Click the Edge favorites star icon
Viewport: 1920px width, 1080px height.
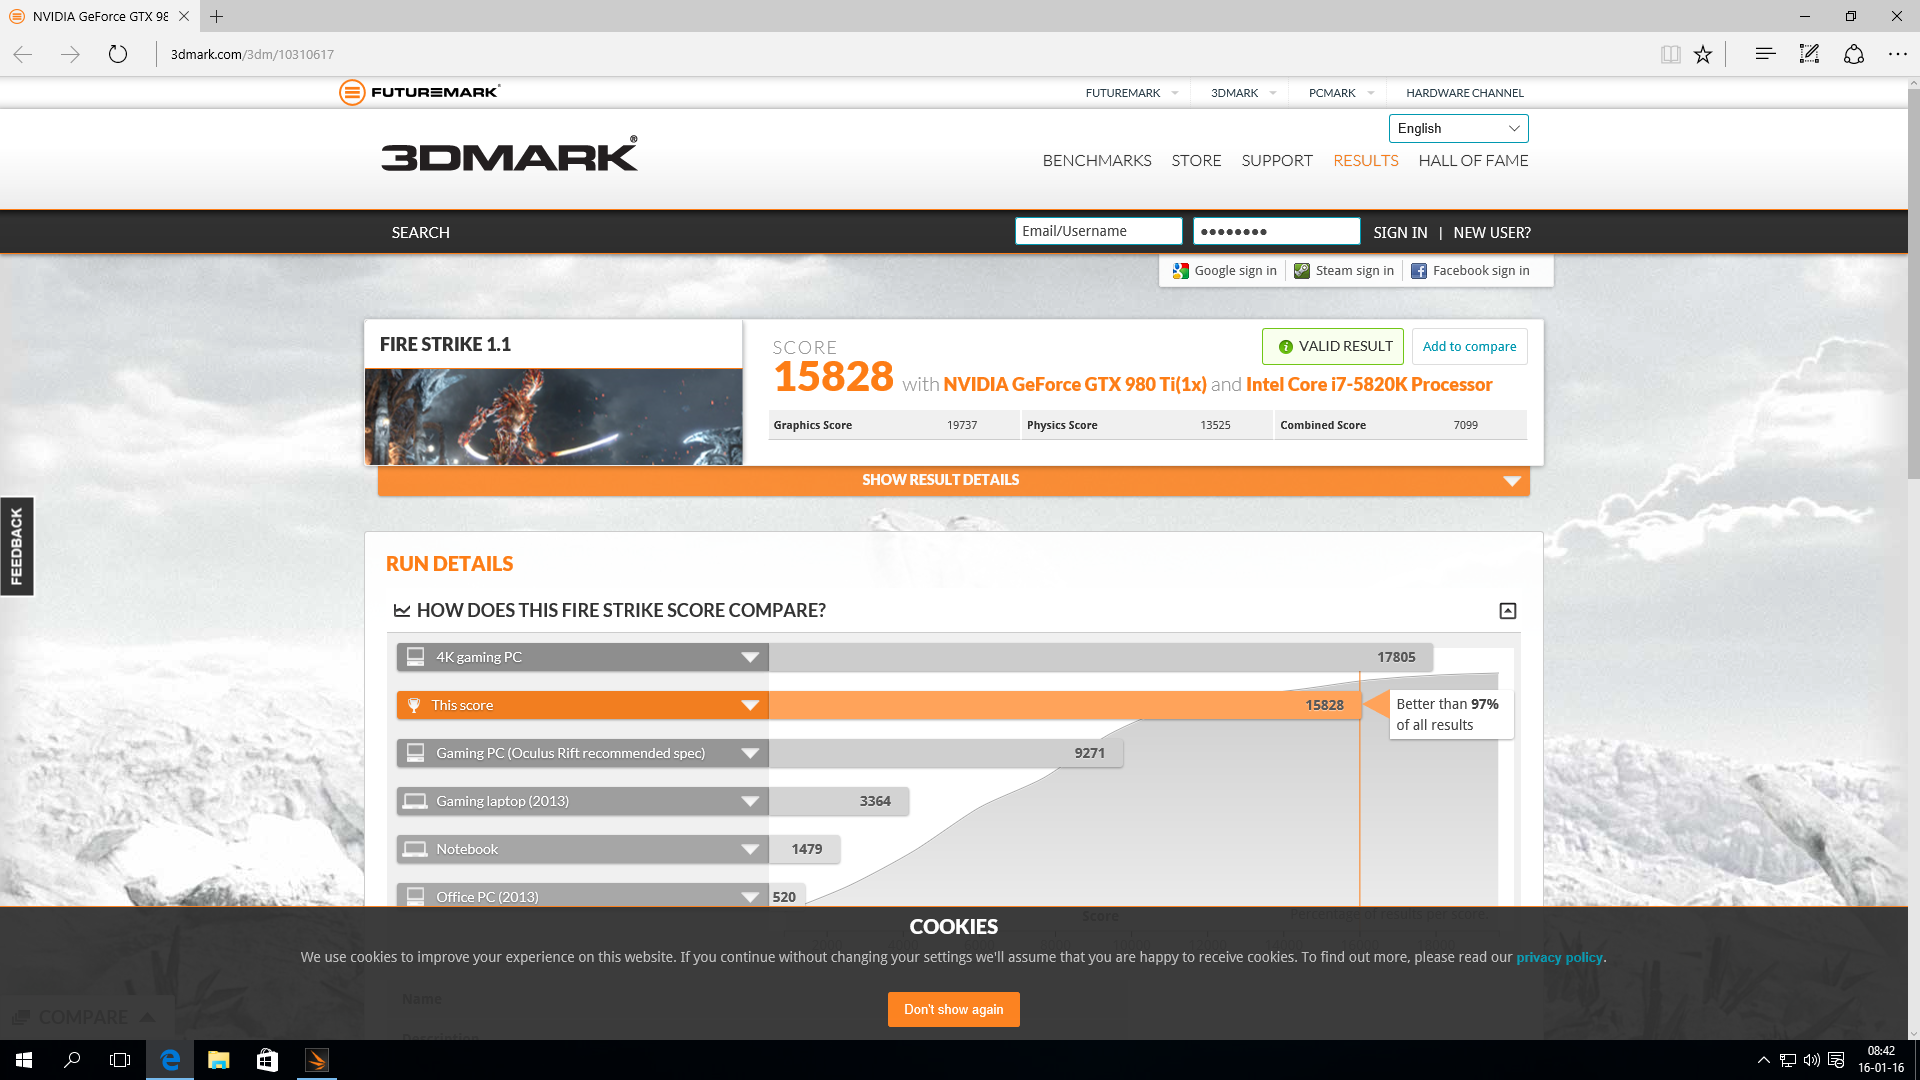pyautogui.click(x=1703, y=54)
